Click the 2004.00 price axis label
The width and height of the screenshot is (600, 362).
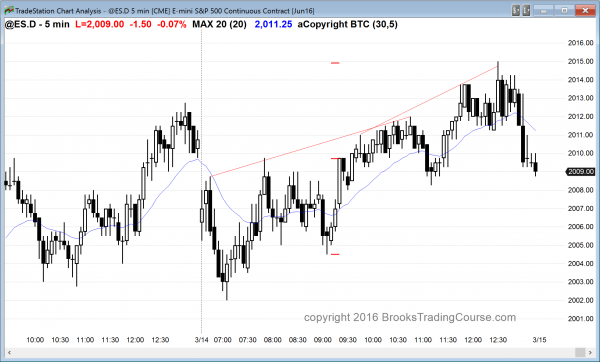pos(580,263)
